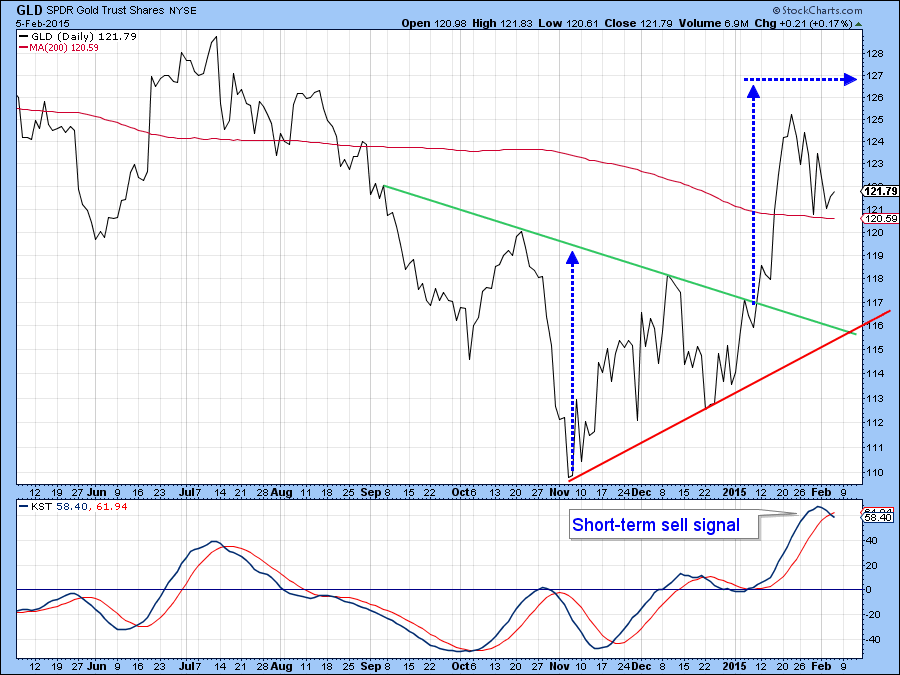Click the 127 price axis label
Viewport: 900px width, 675px height.
(874, 76)
